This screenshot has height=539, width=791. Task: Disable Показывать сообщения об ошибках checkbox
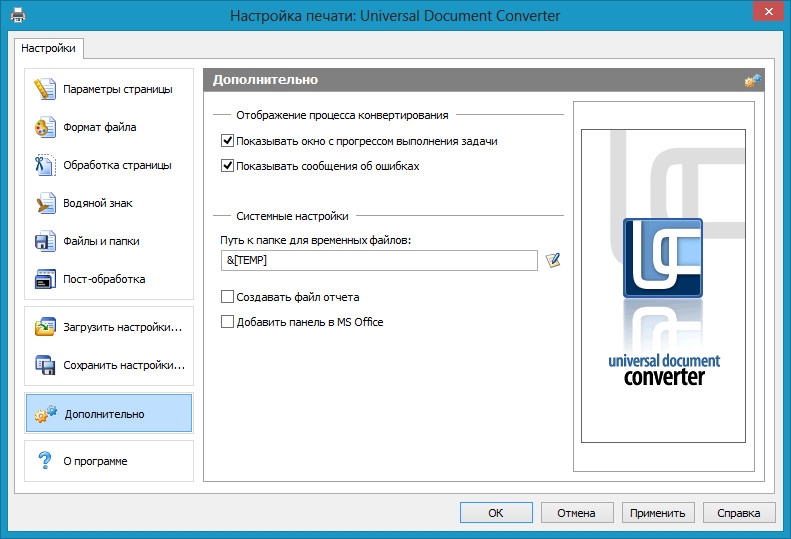tap(228, 166)
